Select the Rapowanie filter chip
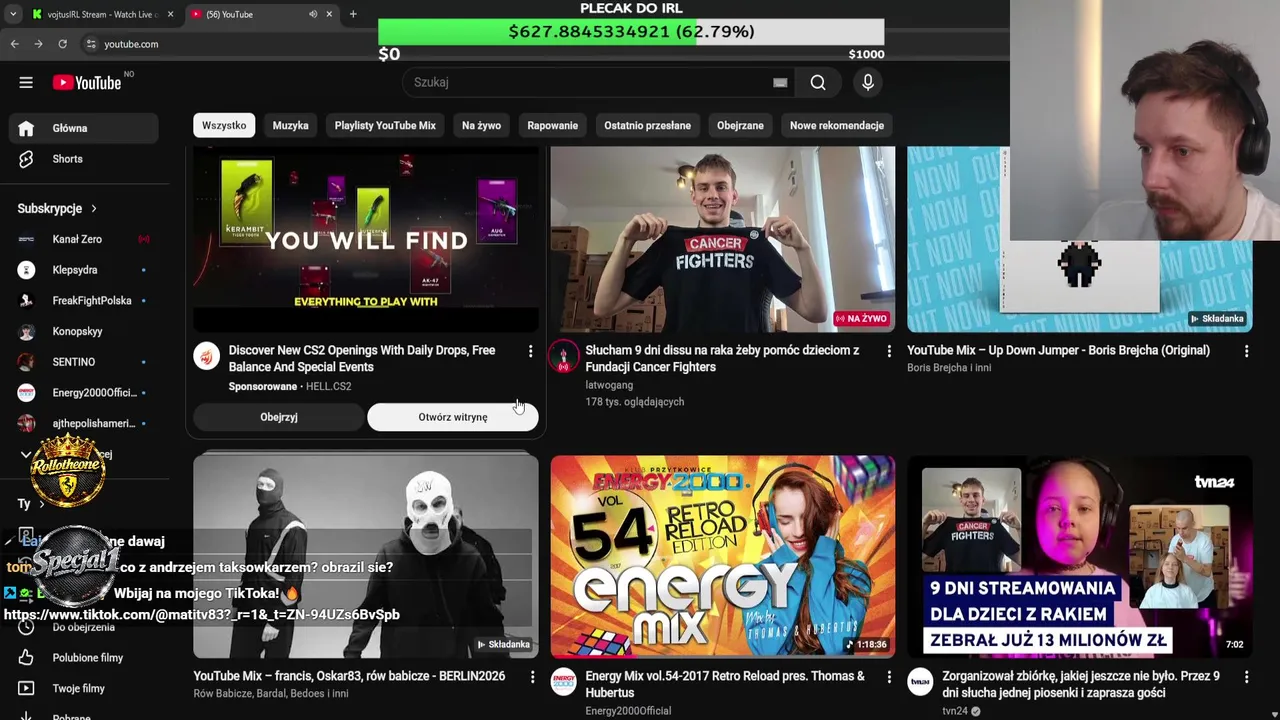The height and width of the screenshot is (720, 1280). 553,126
